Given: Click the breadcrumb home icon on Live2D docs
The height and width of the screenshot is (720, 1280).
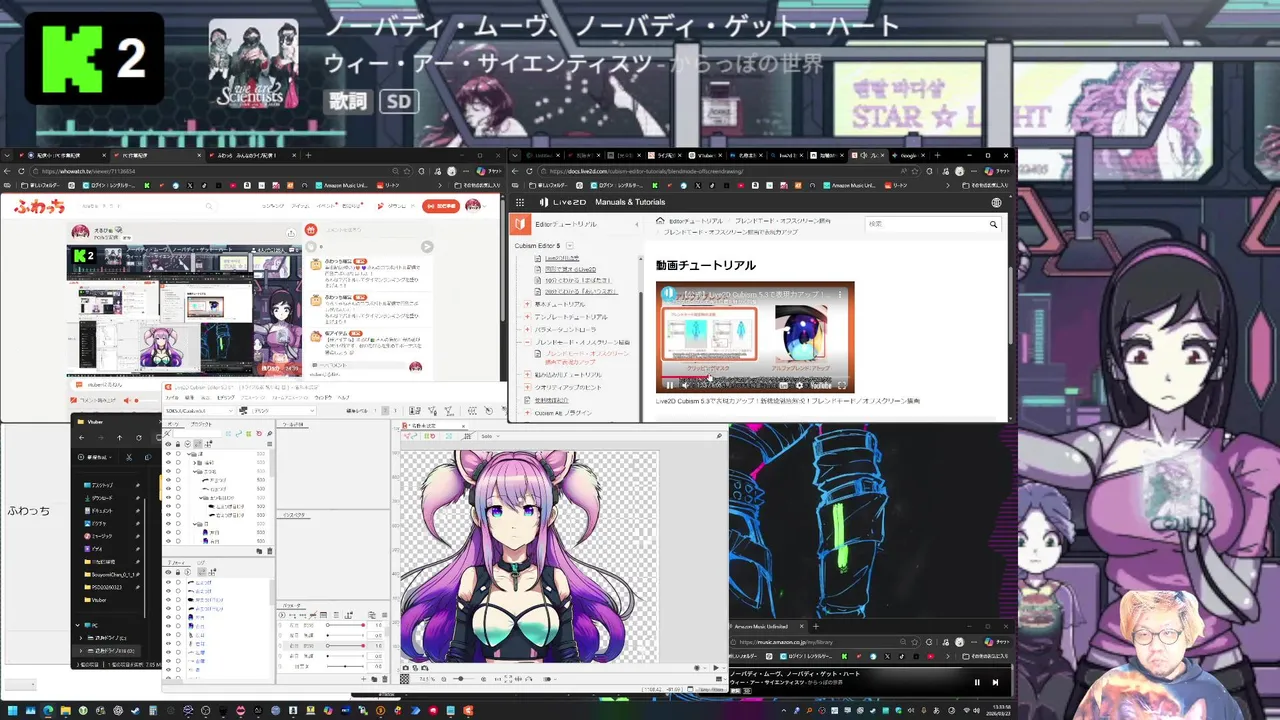Looking at the screenshot, I should tap(660, 220).
